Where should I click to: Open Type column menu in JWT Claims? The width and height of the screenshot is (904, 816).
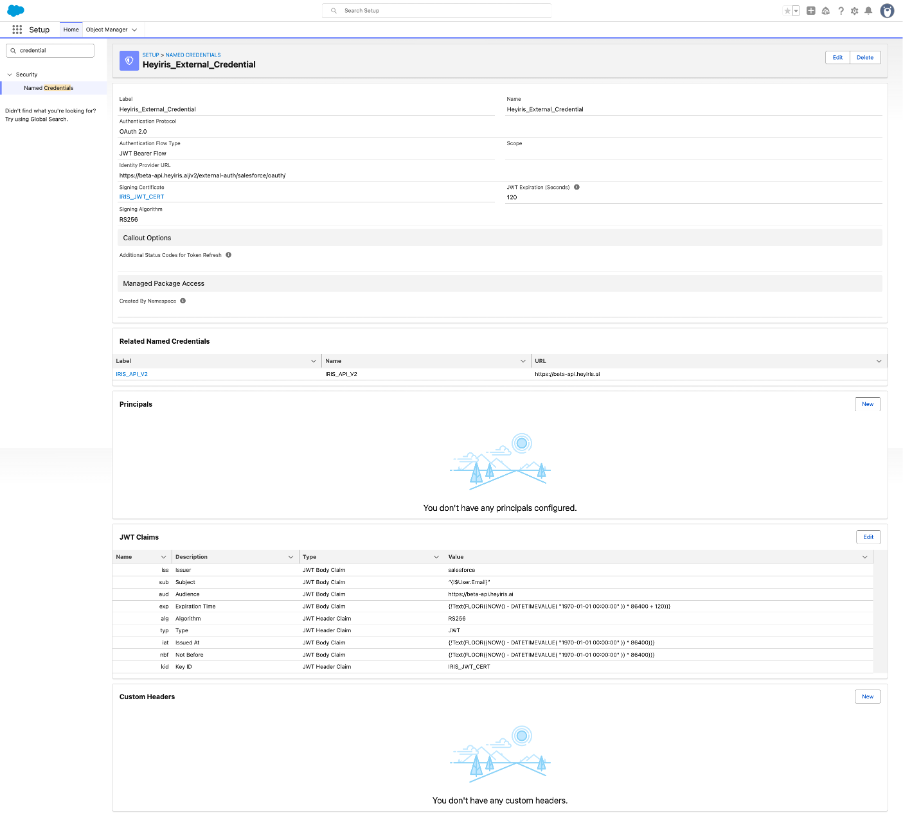point(436,557)
